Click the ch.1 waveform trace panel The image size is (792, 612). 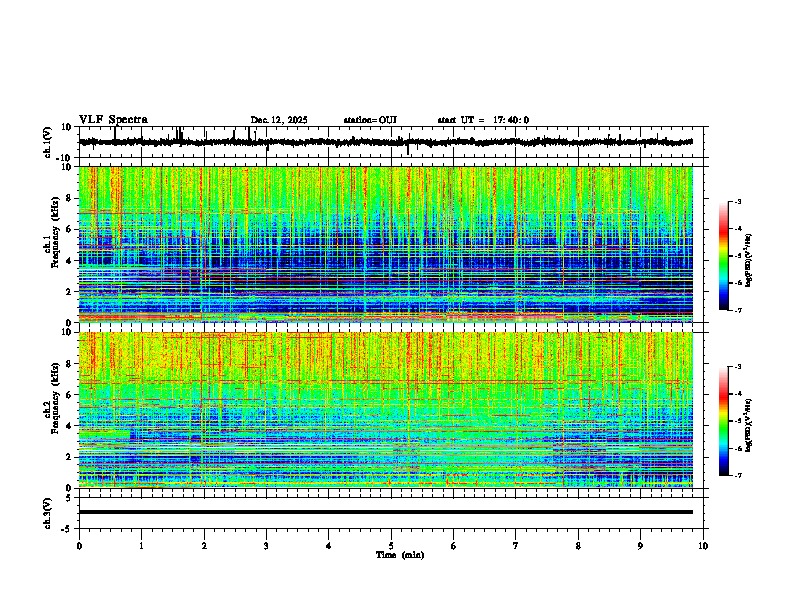pyautogui.click(x=393, y=142)
